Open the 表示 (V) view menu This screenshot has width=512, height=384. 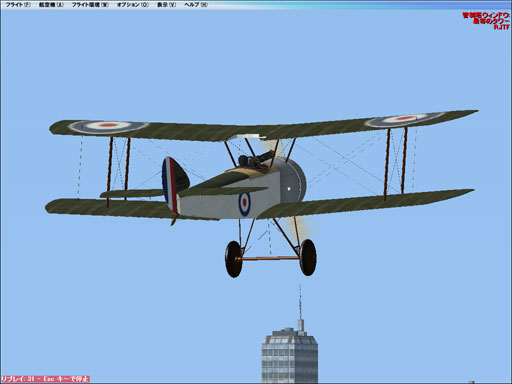point(166,5)
